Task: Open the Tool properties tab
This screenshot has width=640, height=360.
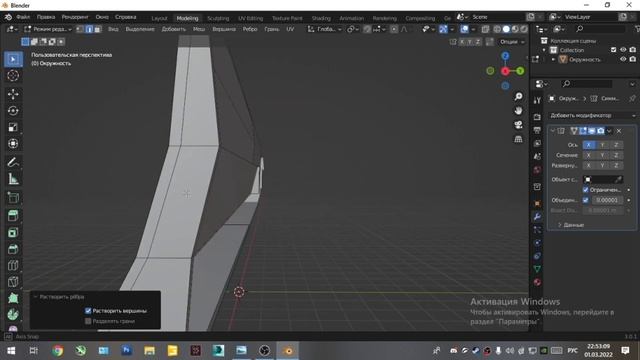Action: [x=537, y=100]
